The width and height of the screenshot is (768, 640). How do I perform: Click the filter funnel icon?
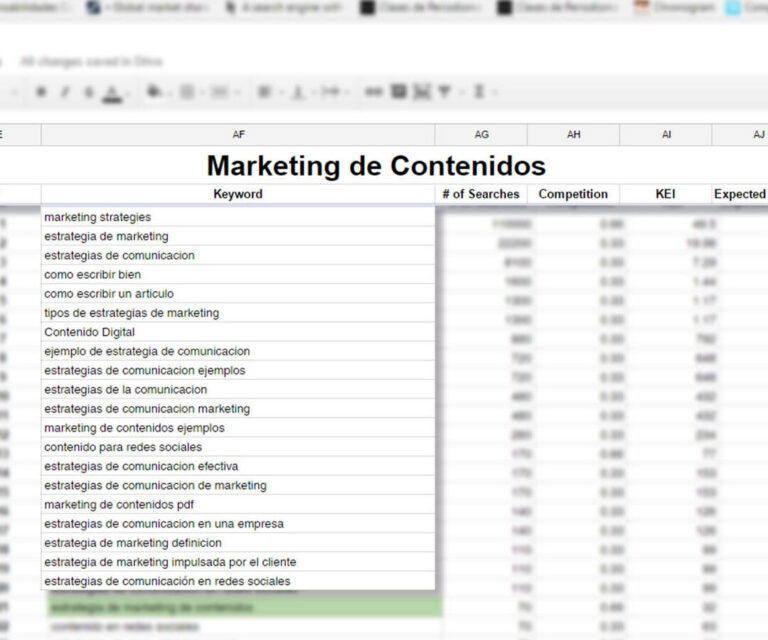445,92
